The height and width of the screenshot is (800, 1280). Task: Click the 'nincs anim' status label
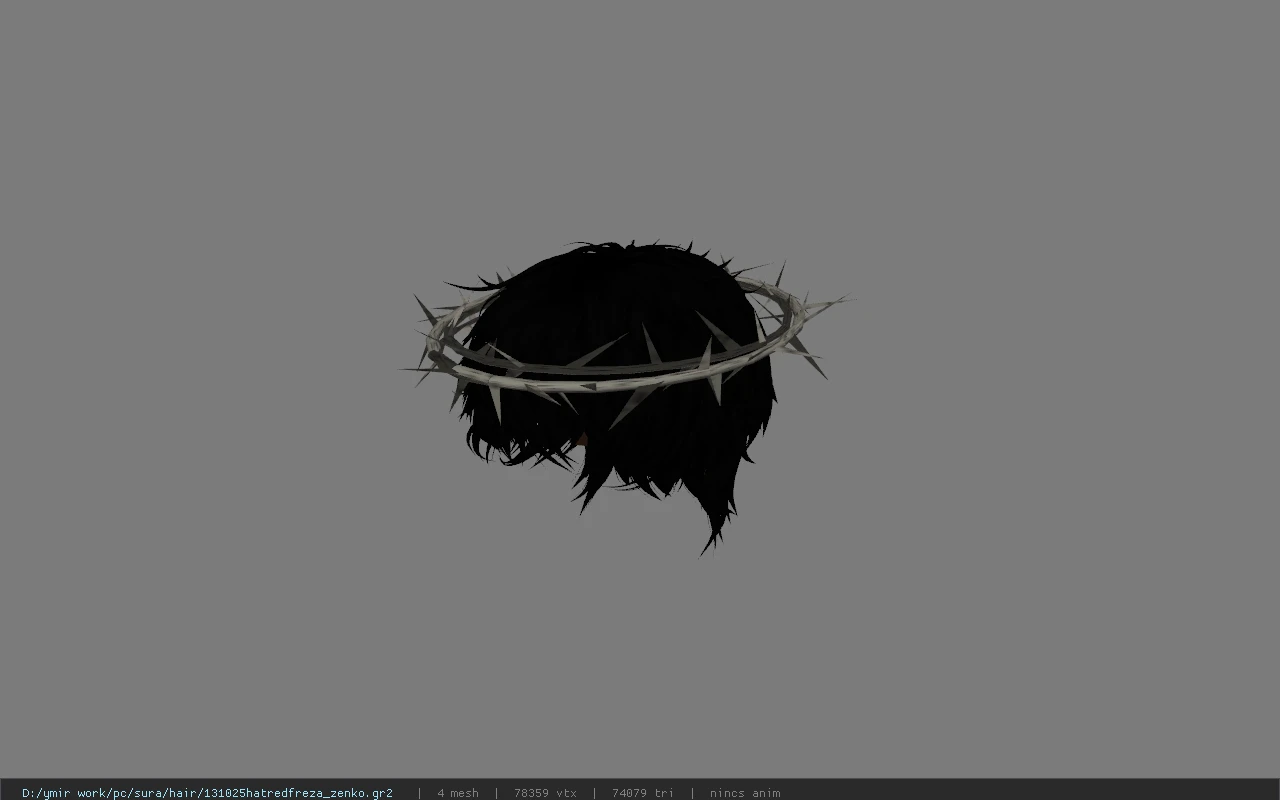pyautogui.click(x=745, y=793)
